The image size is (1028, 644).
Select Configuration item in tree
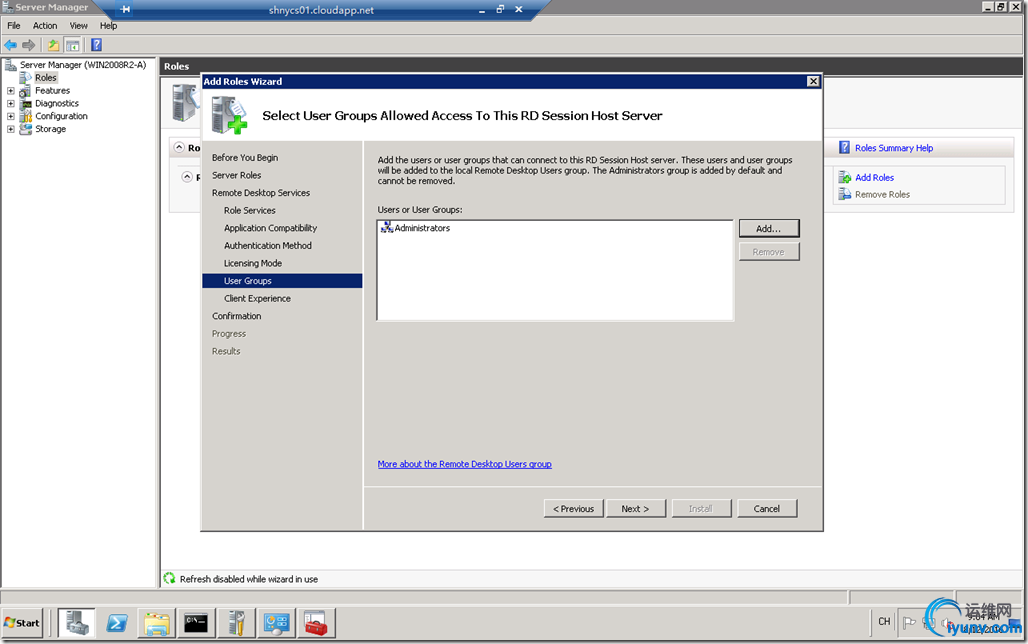[x=61, y=116]
